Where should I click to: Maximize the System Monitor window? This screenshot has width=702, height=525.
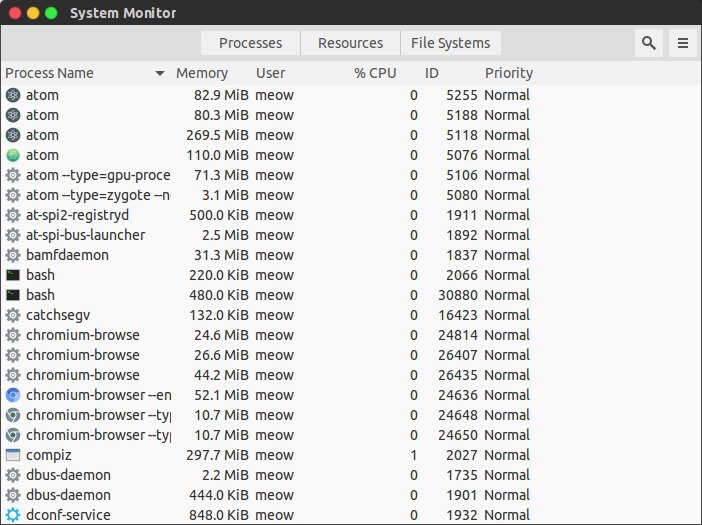click(51, 13)
